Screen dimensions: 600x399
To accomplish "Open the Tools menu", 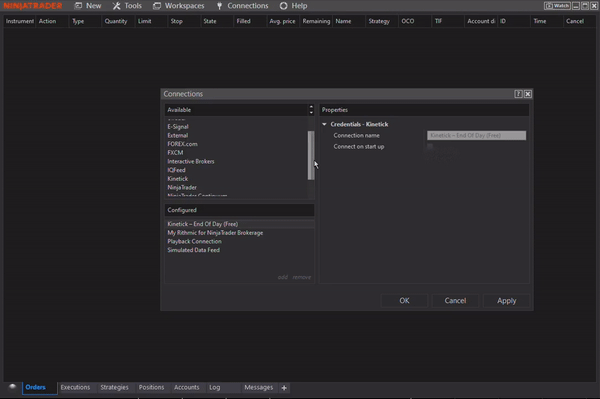I will pyautogui.click(x=127, y=6).
